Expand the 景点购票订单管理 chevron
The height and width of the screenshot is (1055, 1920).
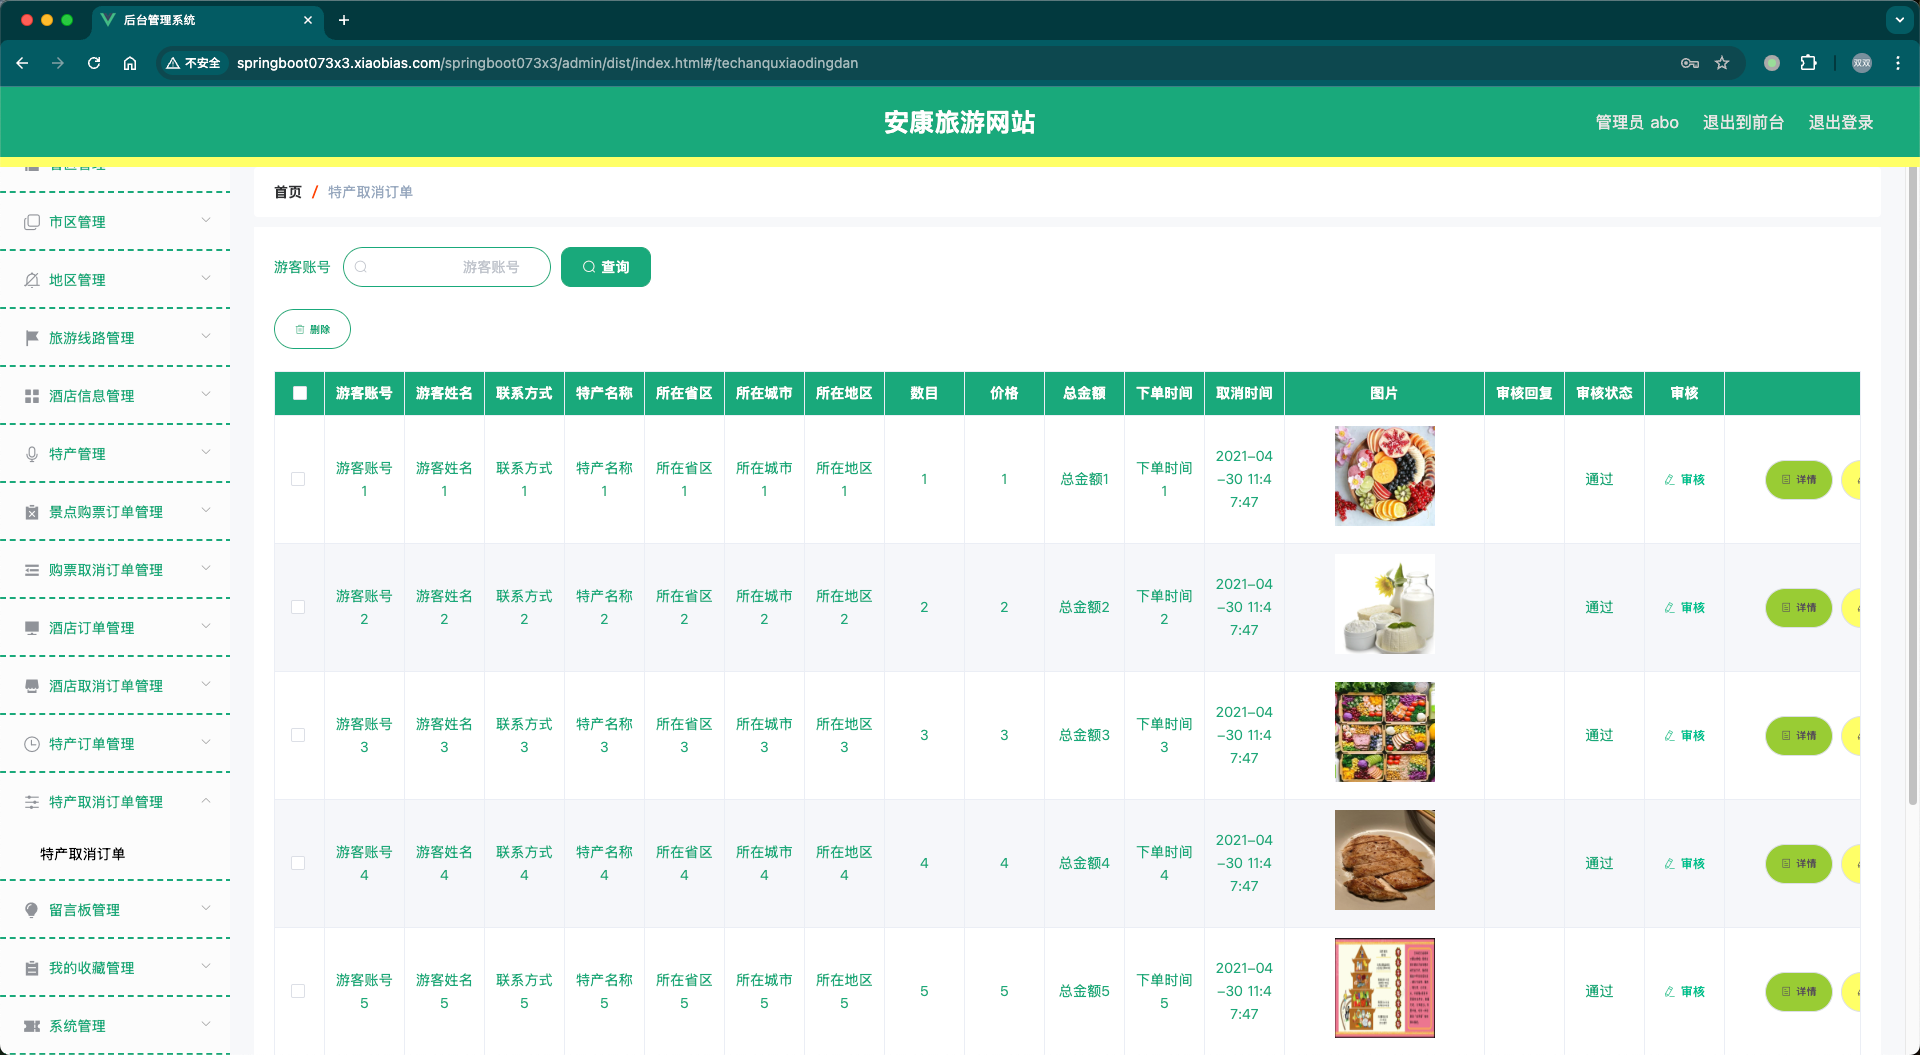click(x=206, y=511)
